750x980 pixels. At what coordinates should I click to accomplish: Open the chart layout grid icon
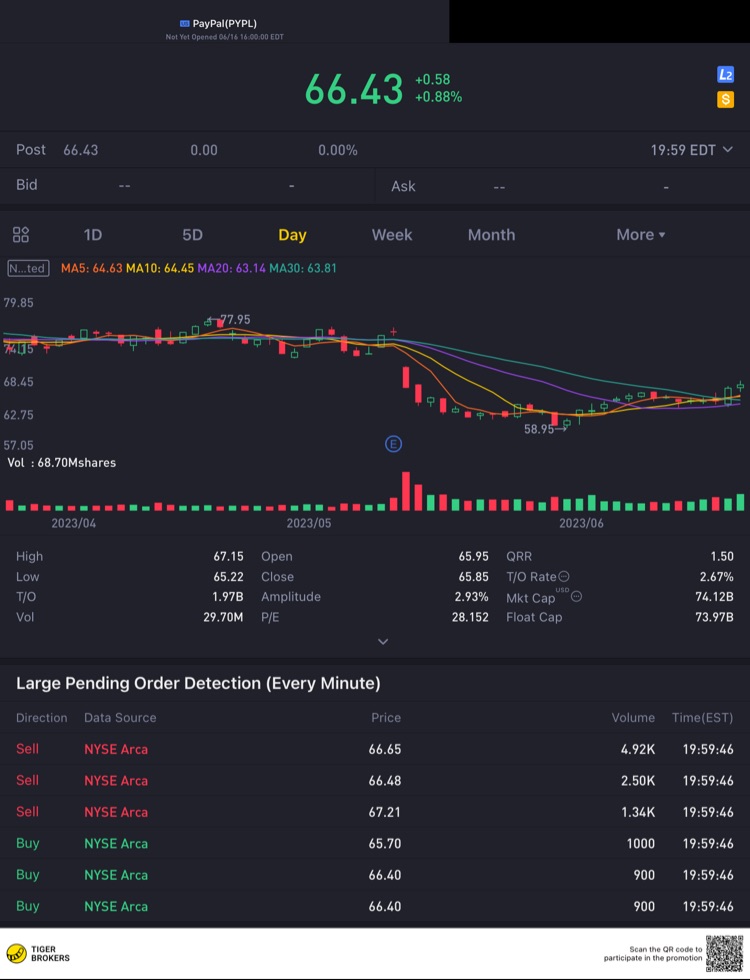(21, 235)
